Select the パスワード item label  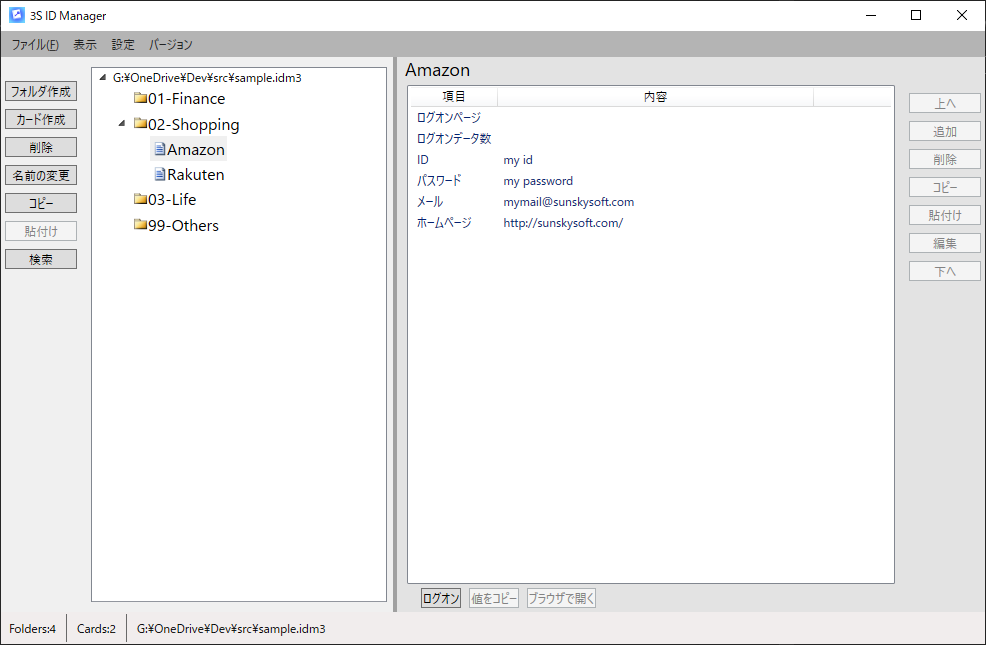tap(439, 180)
